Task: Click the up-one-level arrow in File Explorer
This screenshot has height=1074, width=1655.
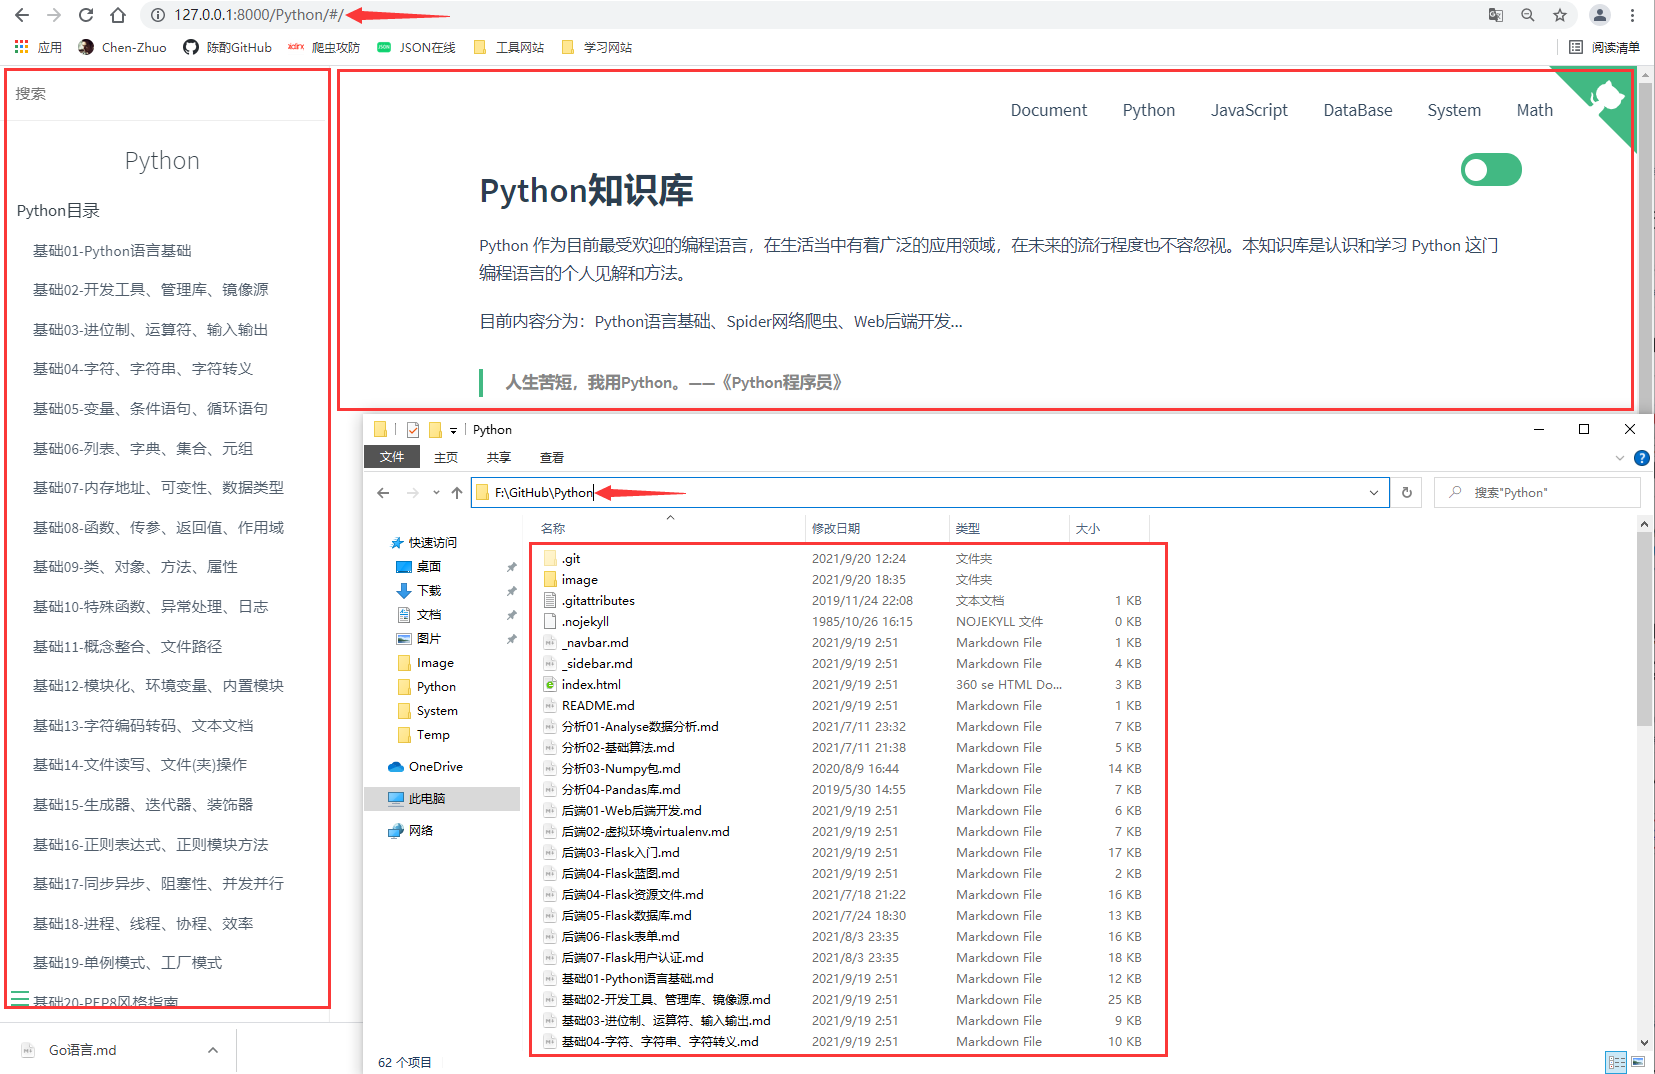Action: pyautogui.click(x=457, y=492)
